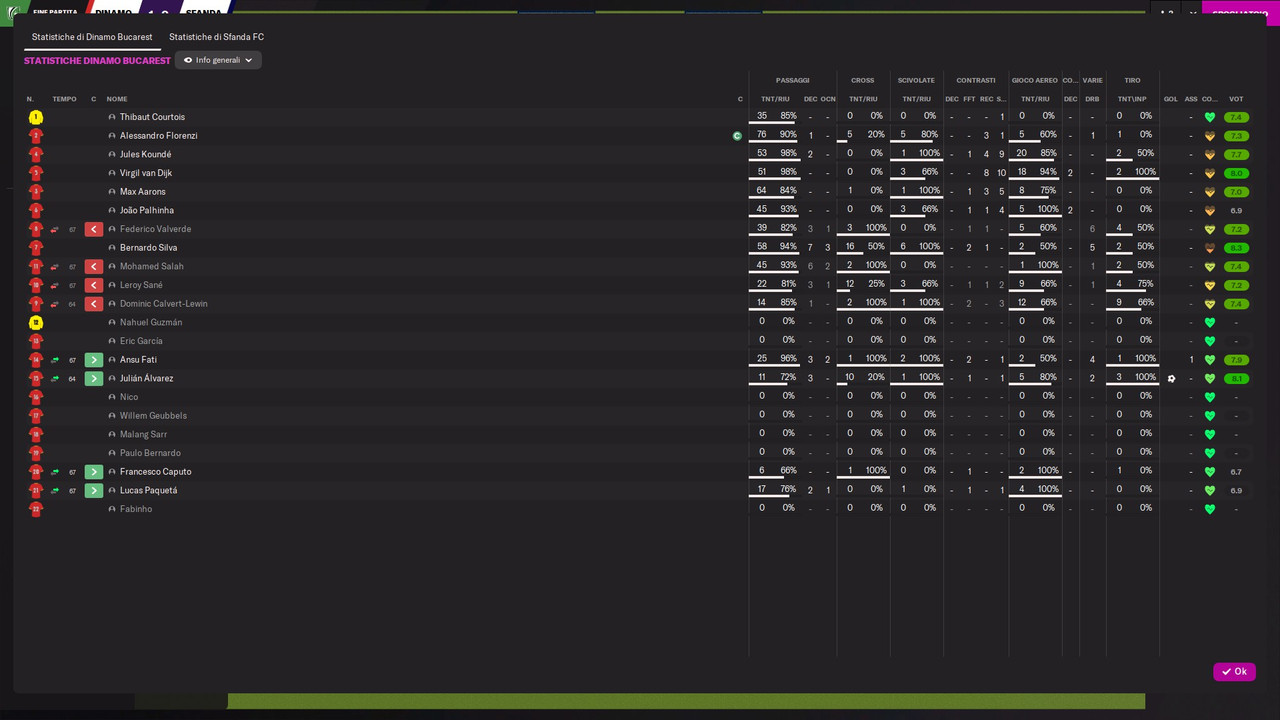Click the profile icon next to Willem Geubbels
This screenshot has width=1280, height=720.
(112, 416)
